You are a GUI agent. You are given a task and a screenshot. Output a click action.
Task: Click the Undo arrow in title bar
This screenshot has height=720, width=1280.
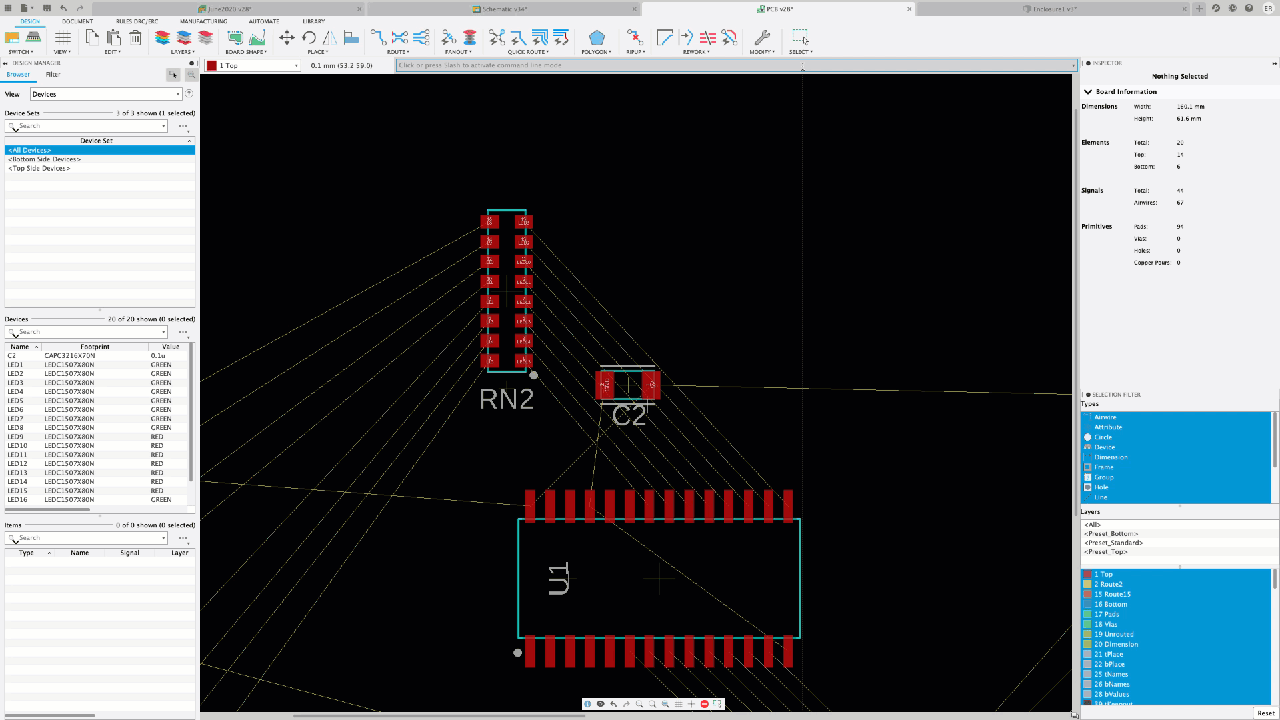tap(64, 8)
